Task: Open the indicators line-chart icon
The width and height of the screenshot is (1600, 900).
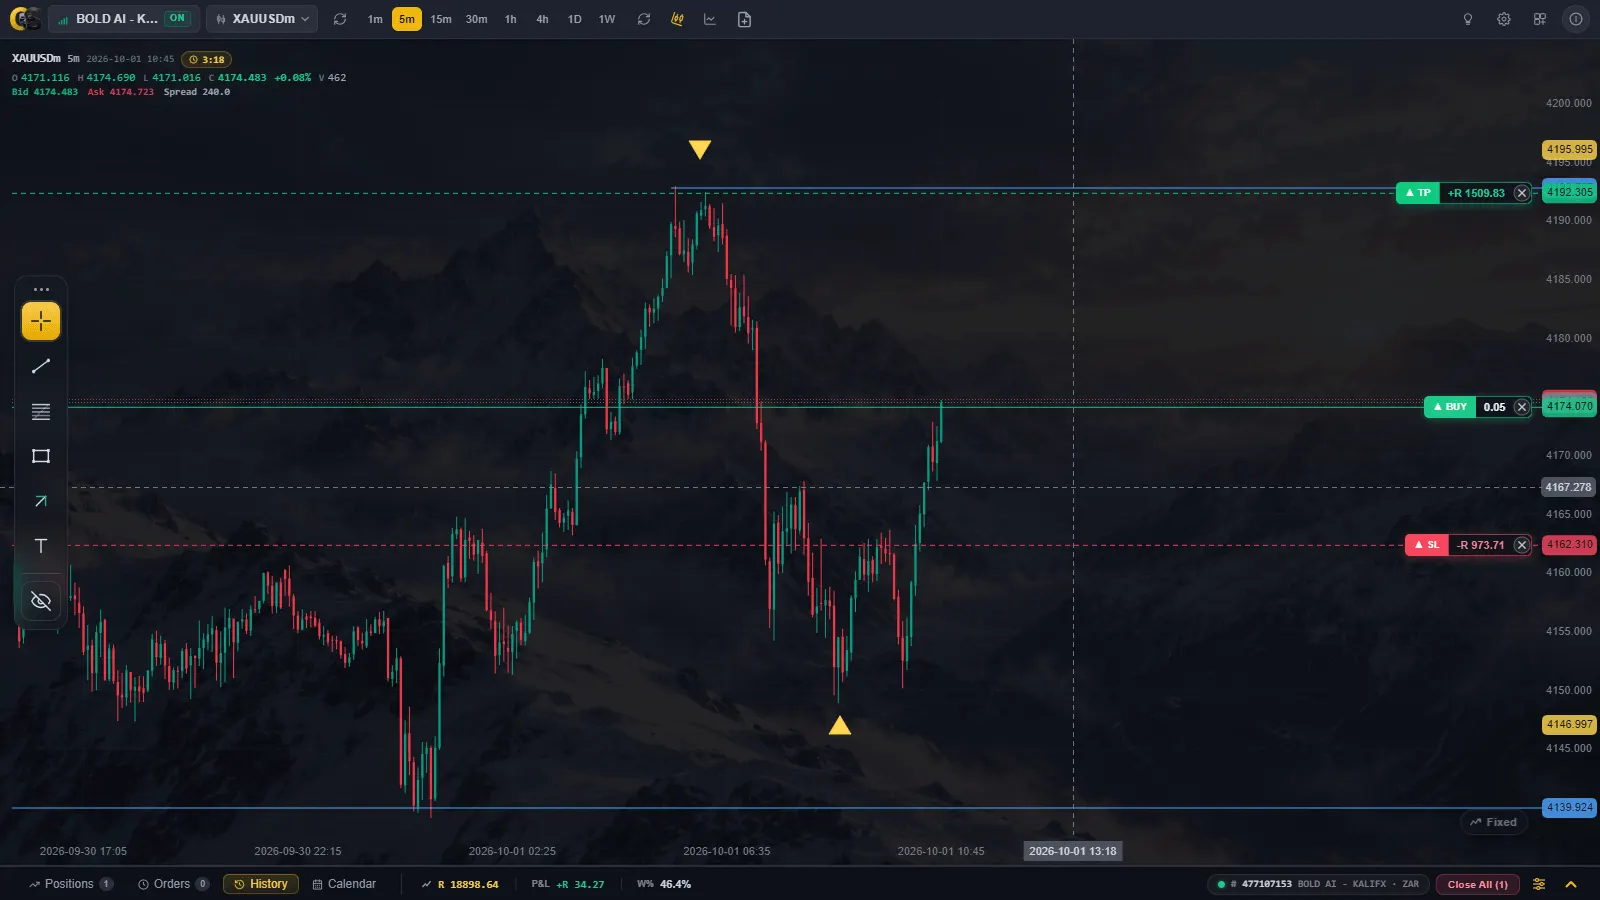Action: (710, 19)
